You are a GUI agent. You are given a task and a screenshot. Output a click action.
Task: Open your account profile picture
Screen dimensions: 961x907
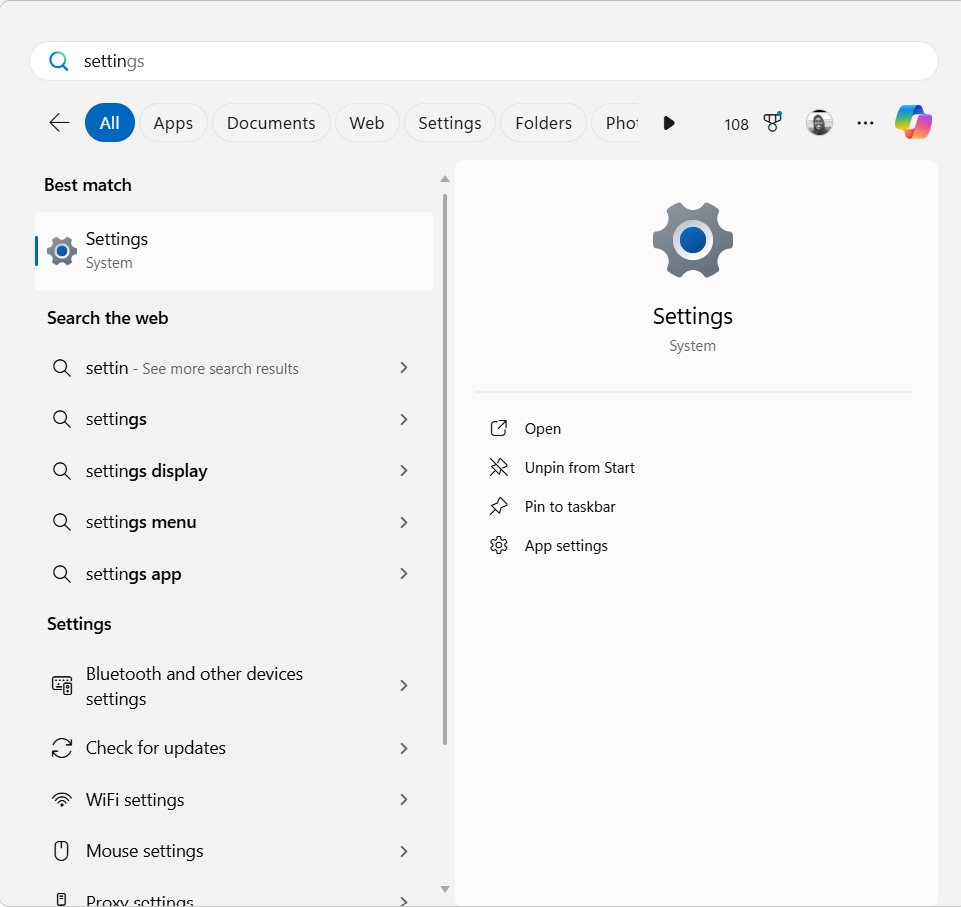[x=819, y=122]
